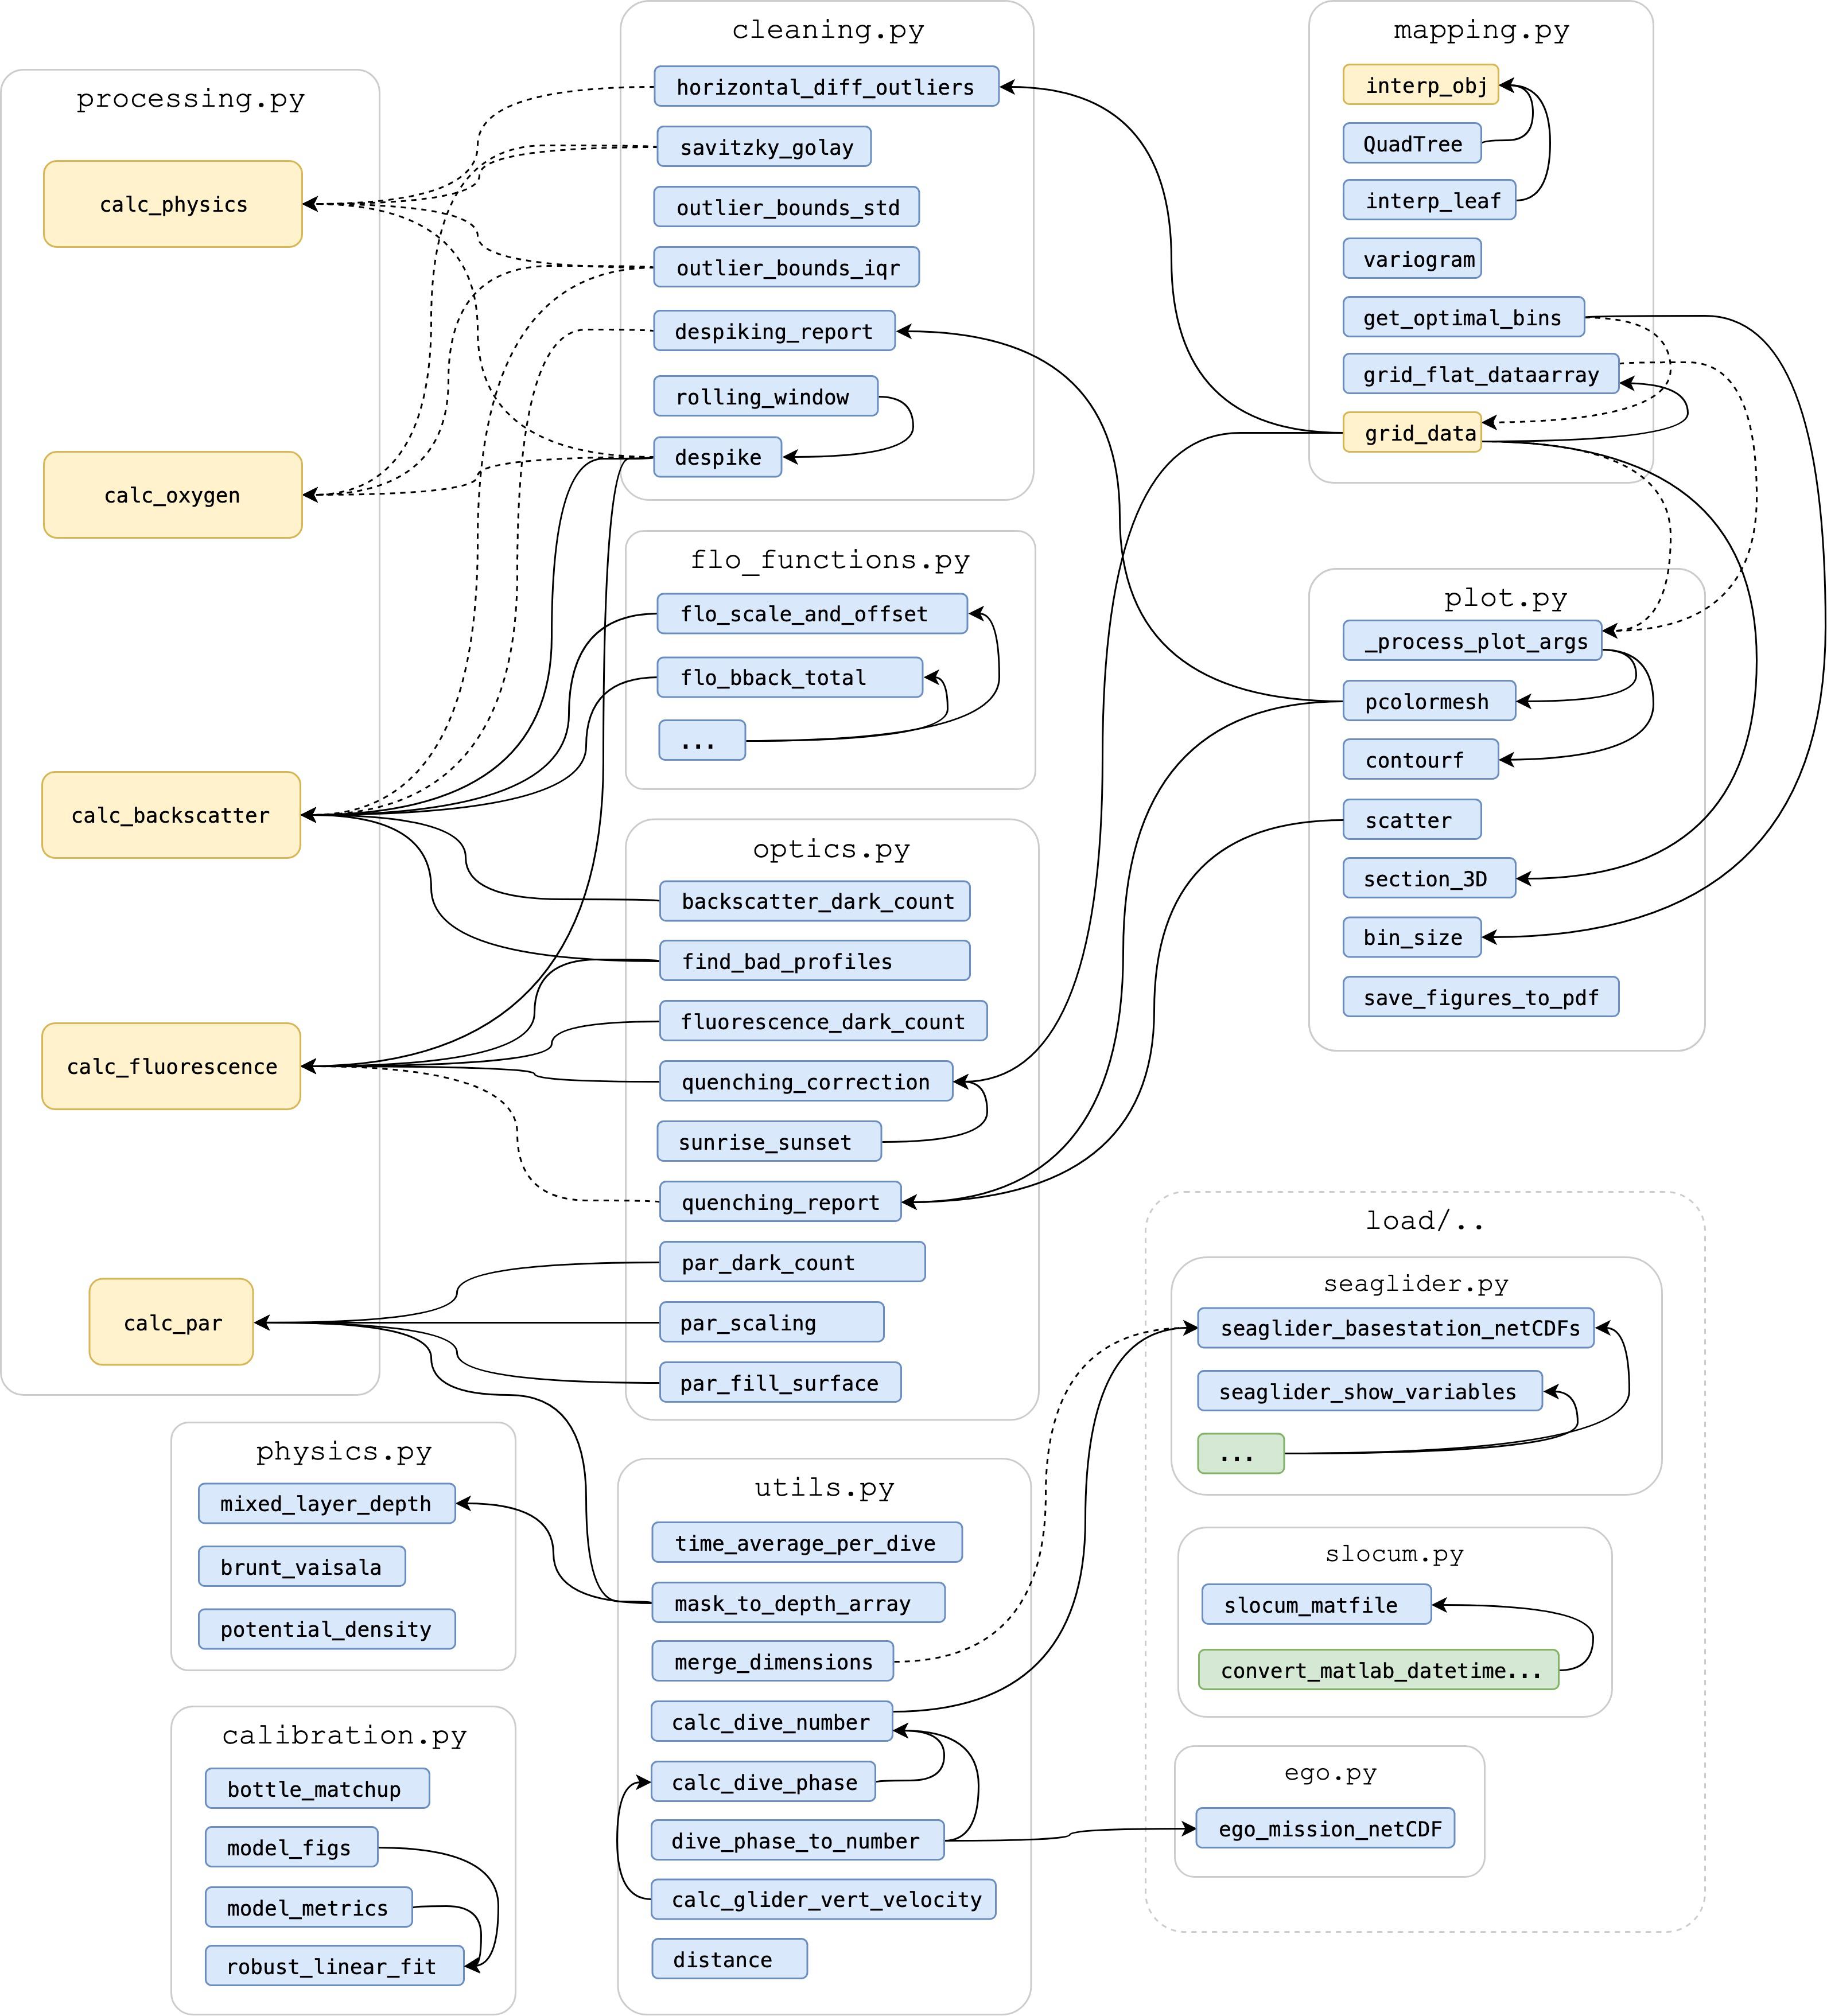The width and height of the screenshot is (1827, 2016).
Task: Select the section_3D node
Action: pyautogui.click(x=1430, y=878)
